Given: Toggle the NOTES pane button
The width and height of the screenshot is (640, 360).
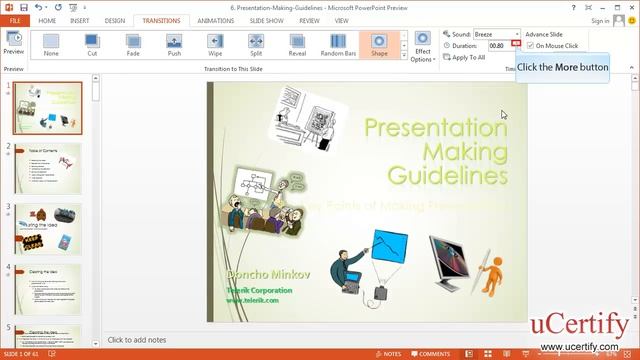Looking at the screenshot, I should pyautogui.click(x=388, y=354).
